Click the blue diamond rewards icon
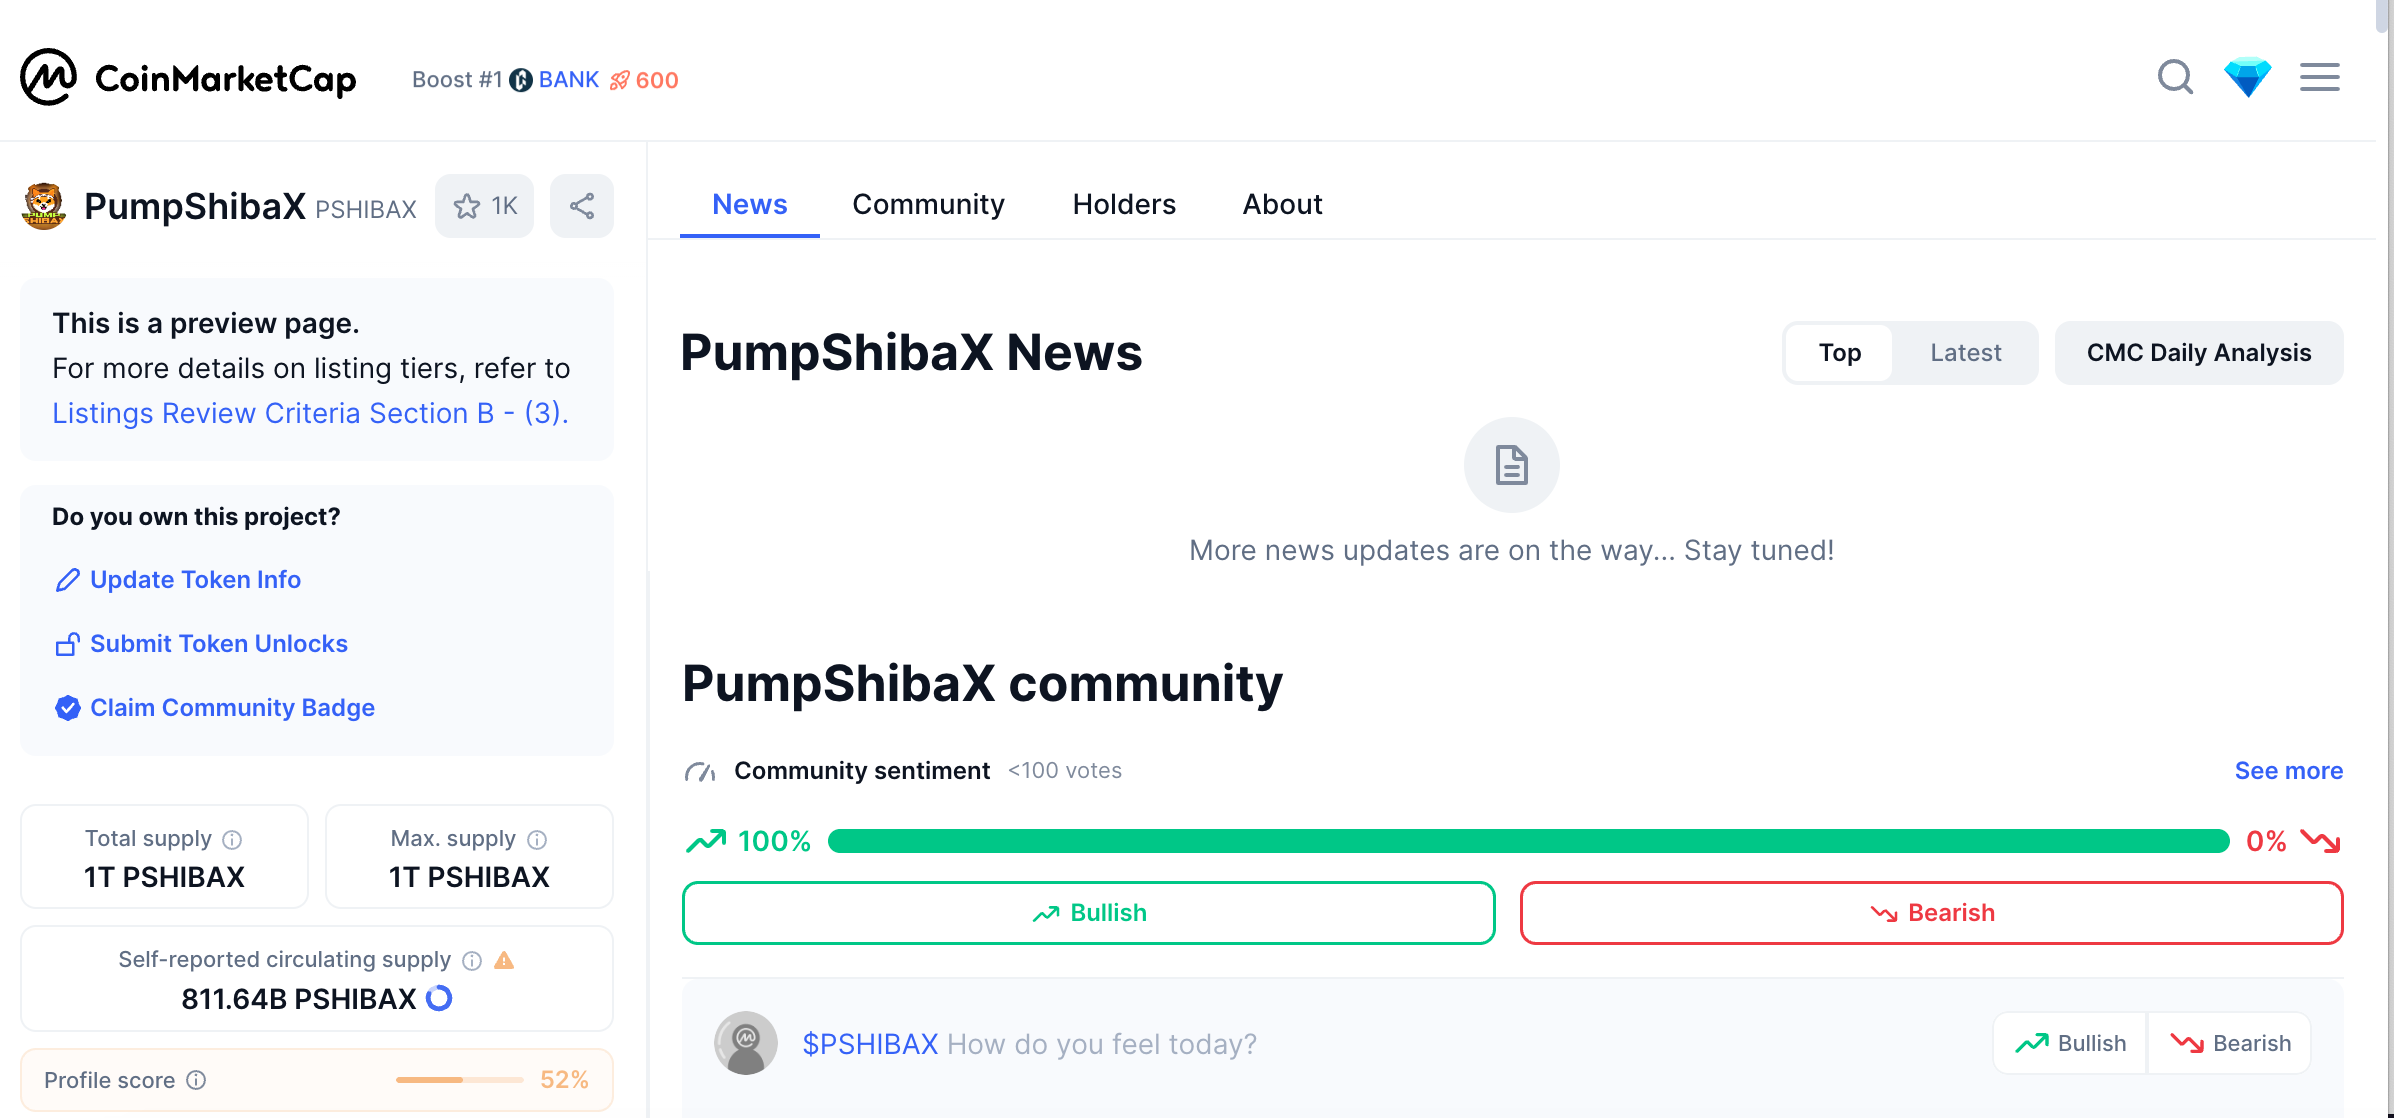 (2247, 77)
